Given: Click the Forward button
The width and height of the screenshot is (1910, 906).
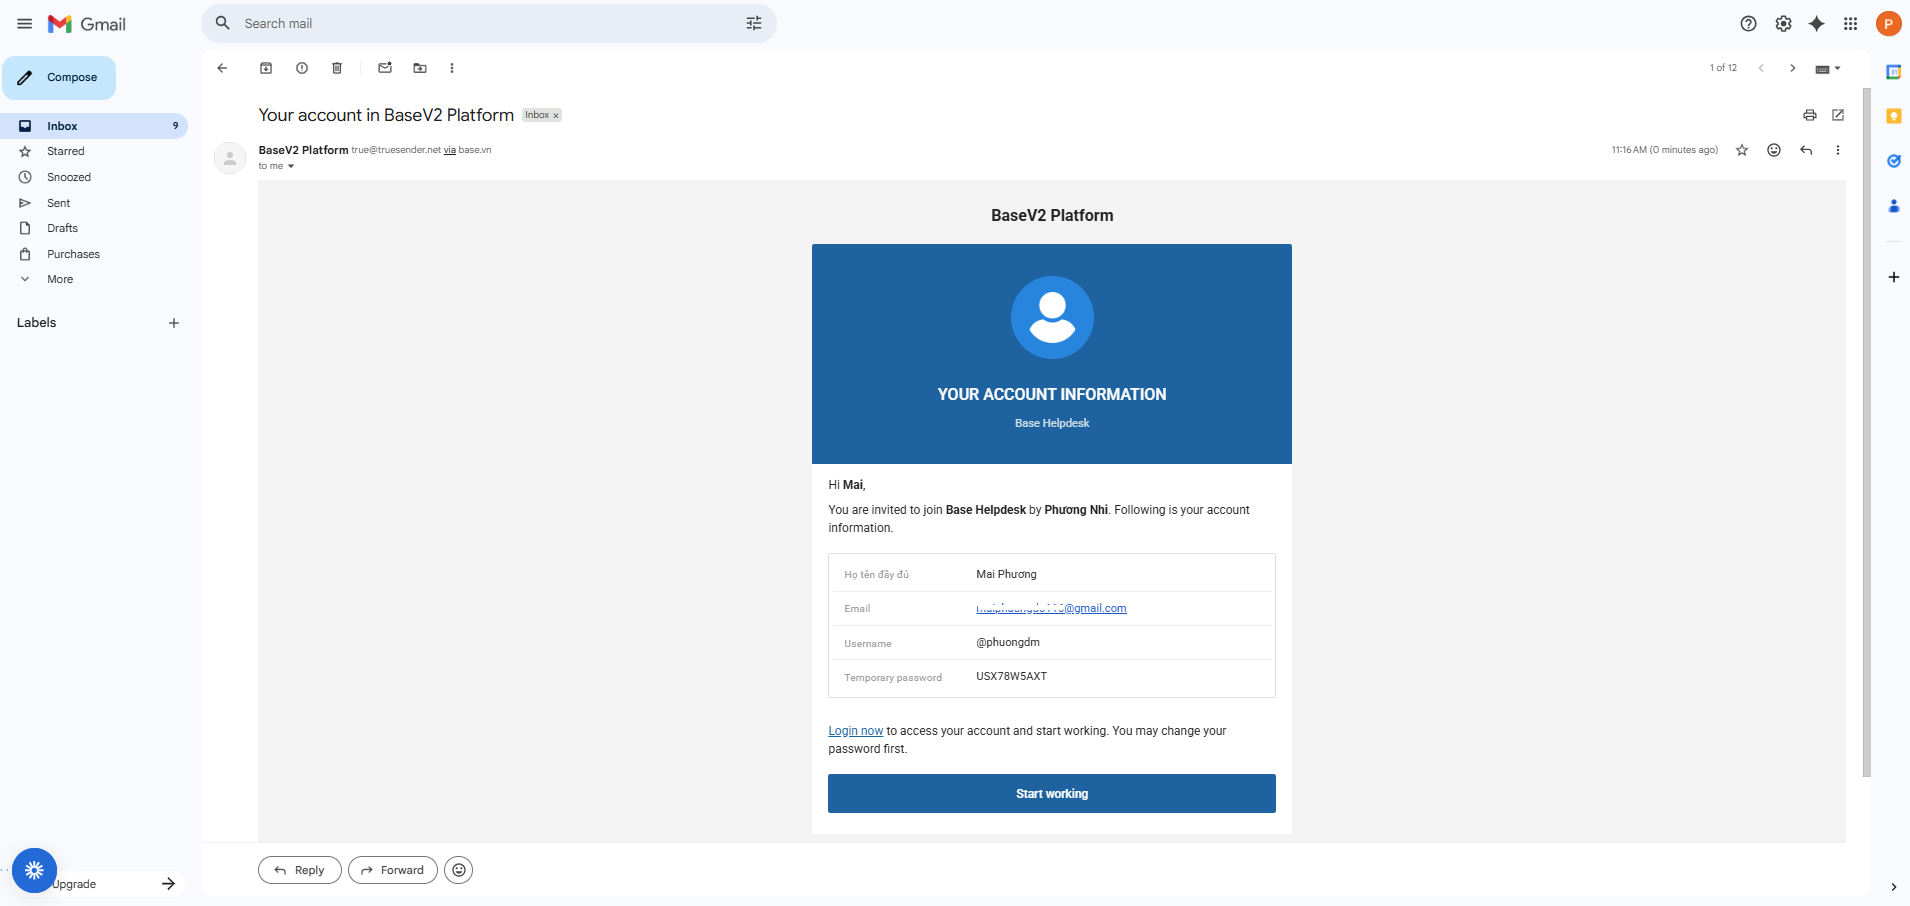Looking at the screenshot, I should click(x=393, y=870).
